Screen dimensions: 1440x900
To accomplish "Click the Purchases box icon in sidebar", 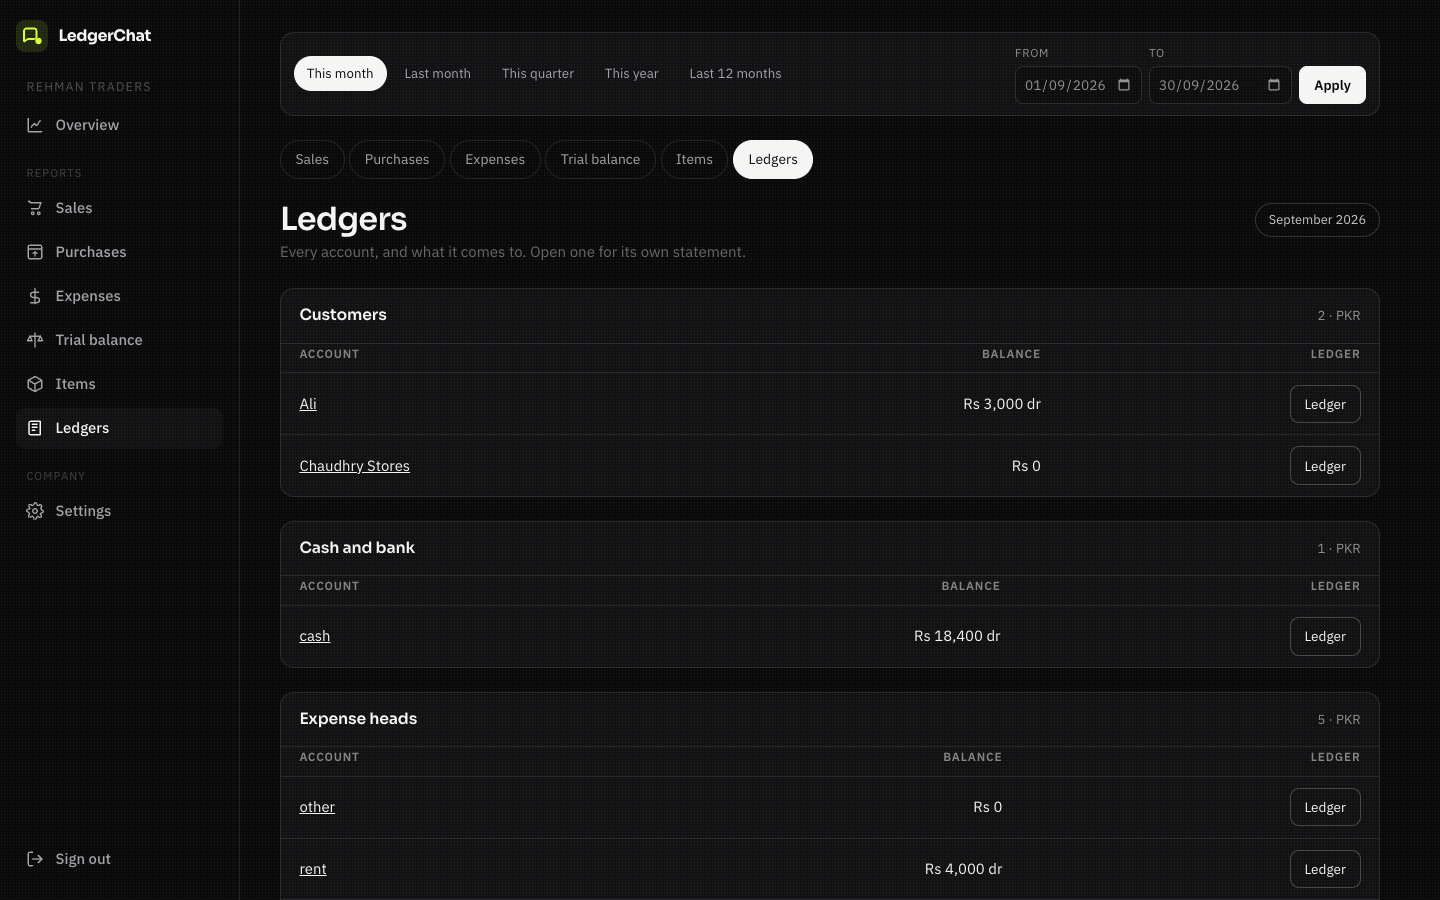I will (x=35, y=252).
